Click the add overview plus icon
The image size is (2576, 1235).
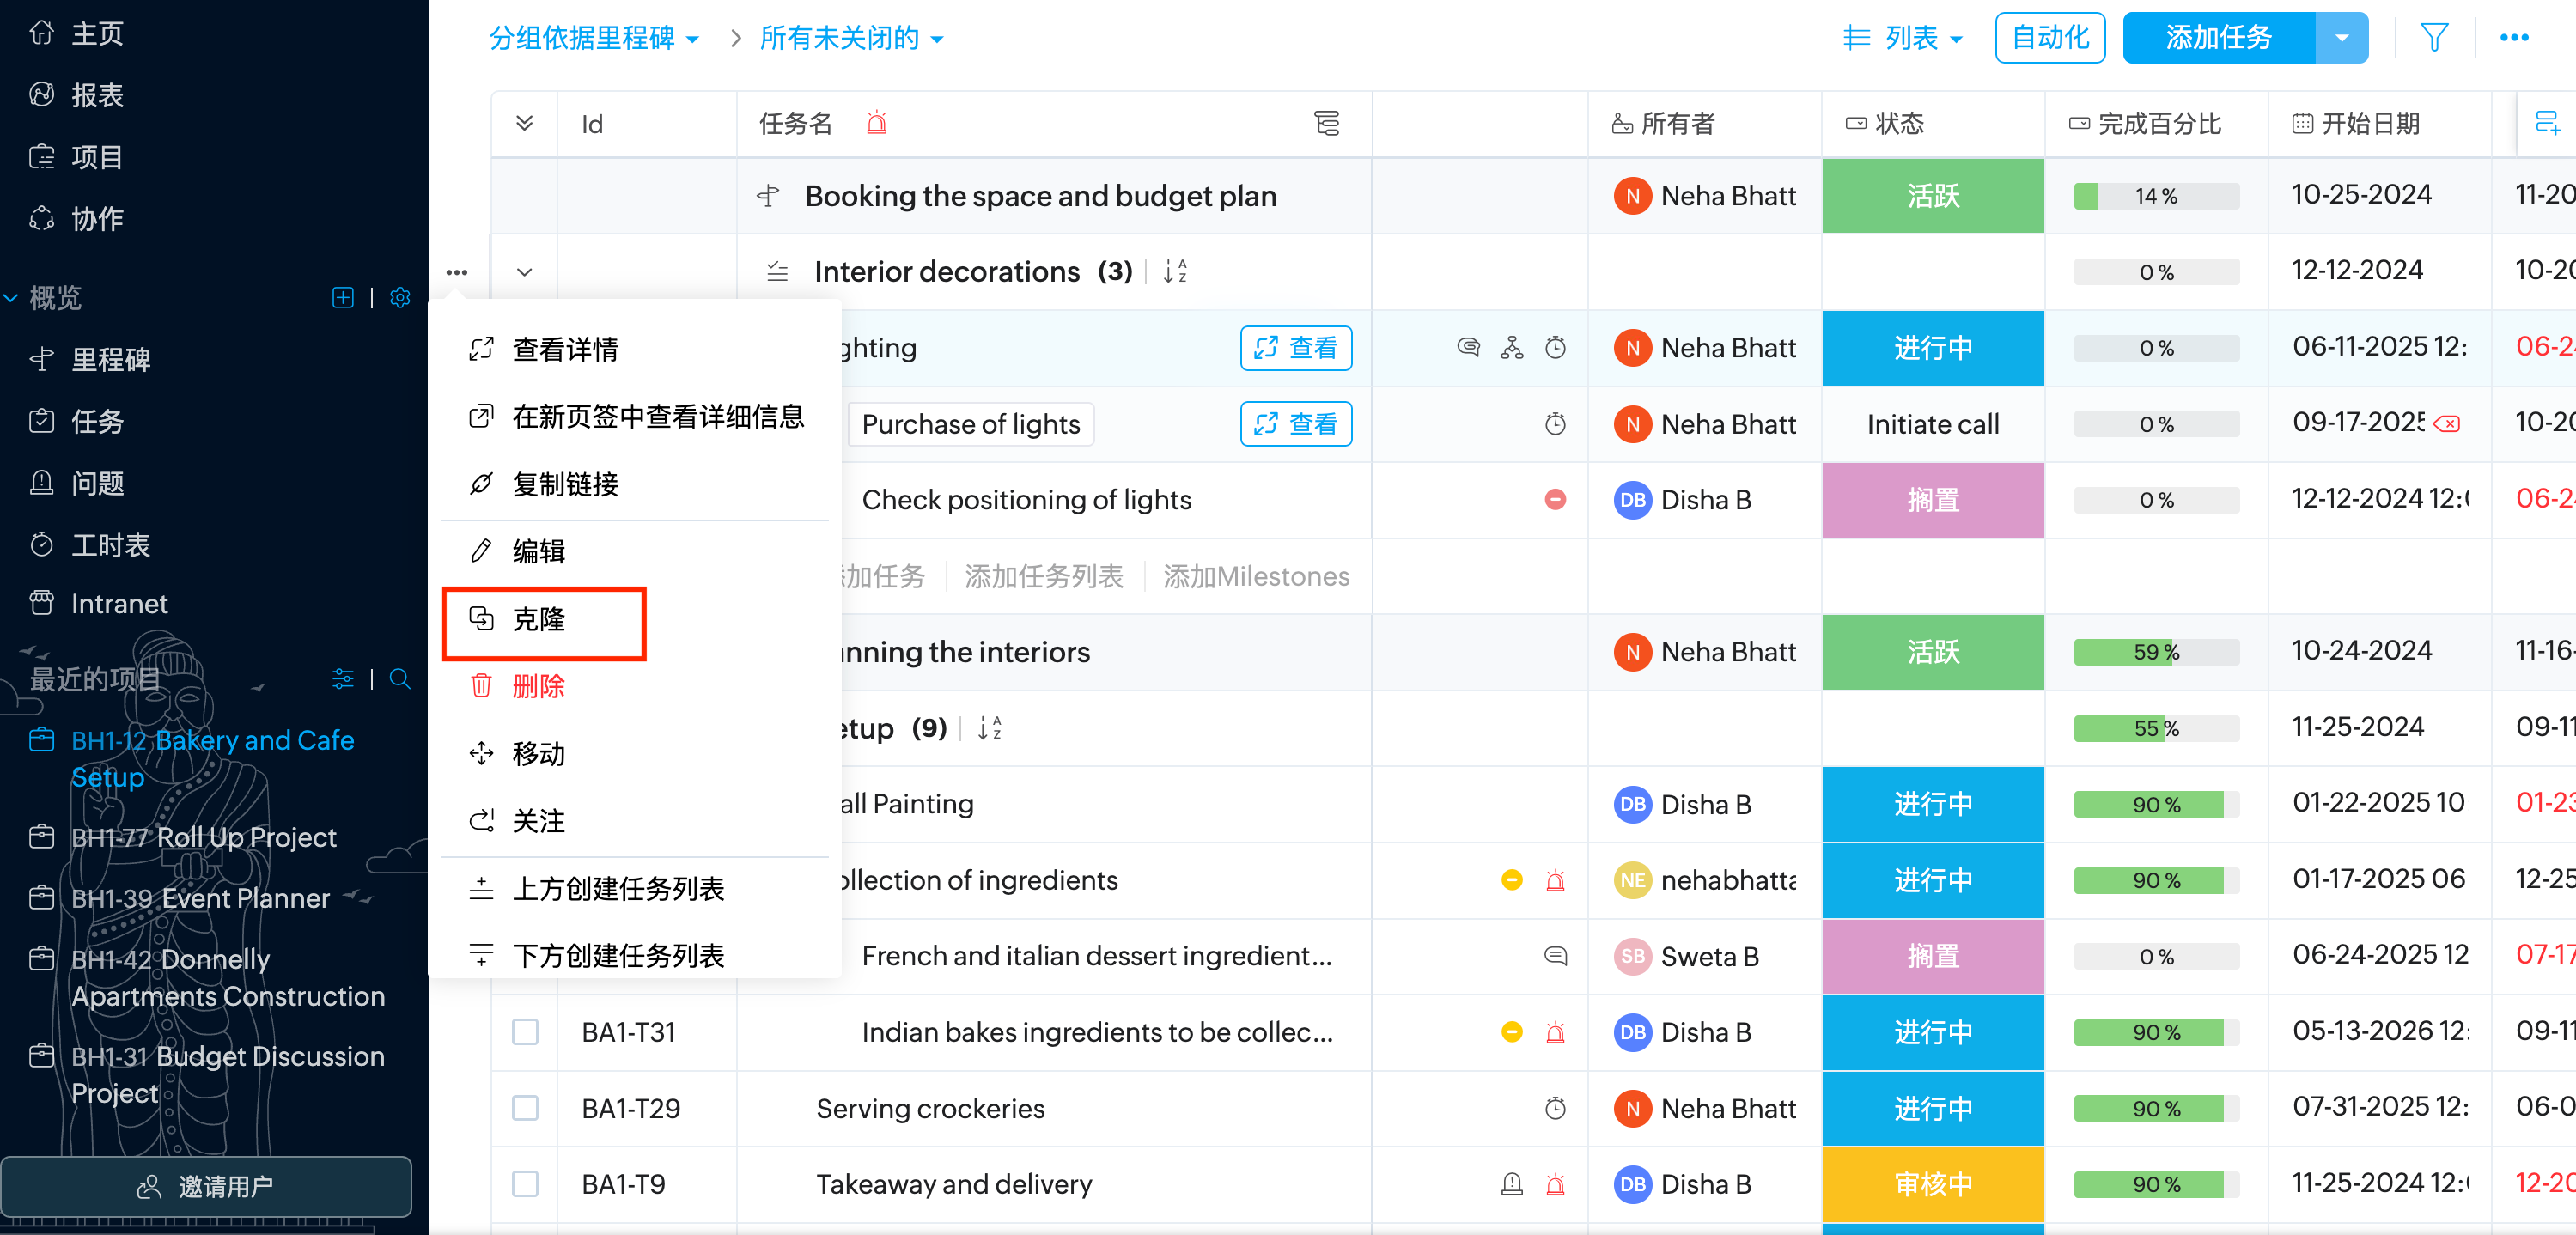click(x=342, y=298)
